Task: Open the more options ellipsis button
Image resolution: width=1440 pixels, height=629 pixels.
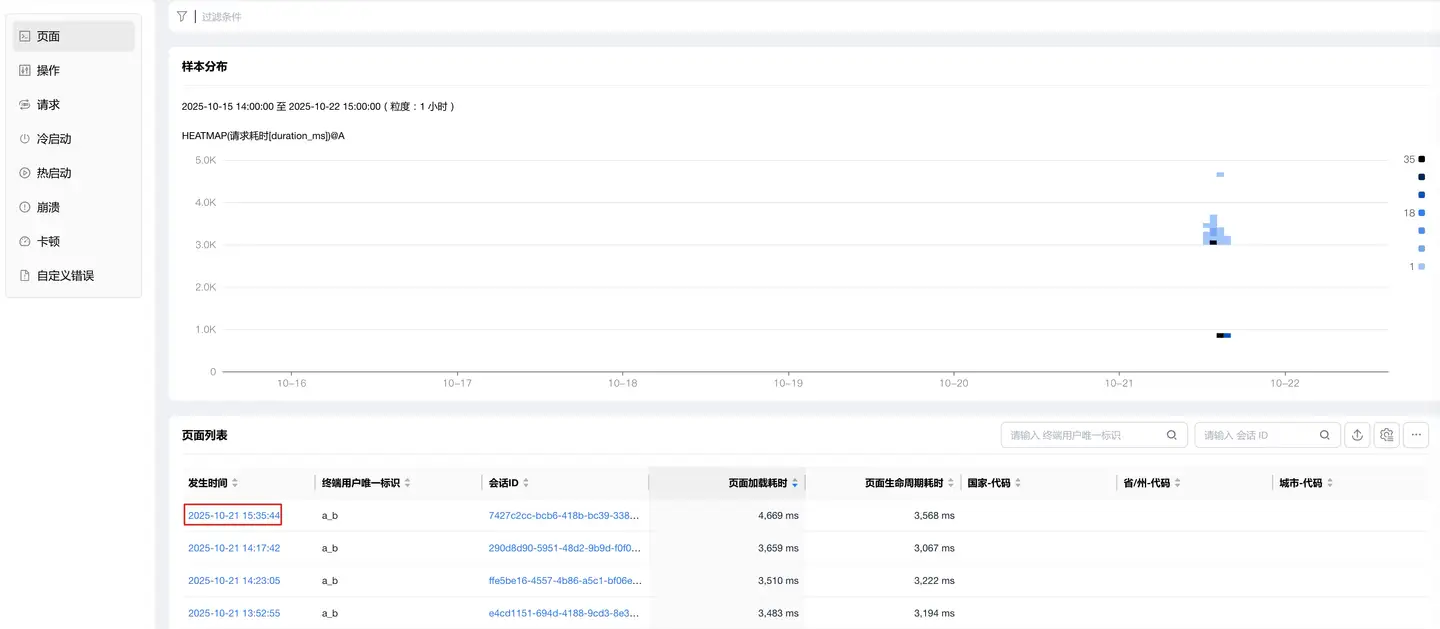Action: pos(1415,435)
